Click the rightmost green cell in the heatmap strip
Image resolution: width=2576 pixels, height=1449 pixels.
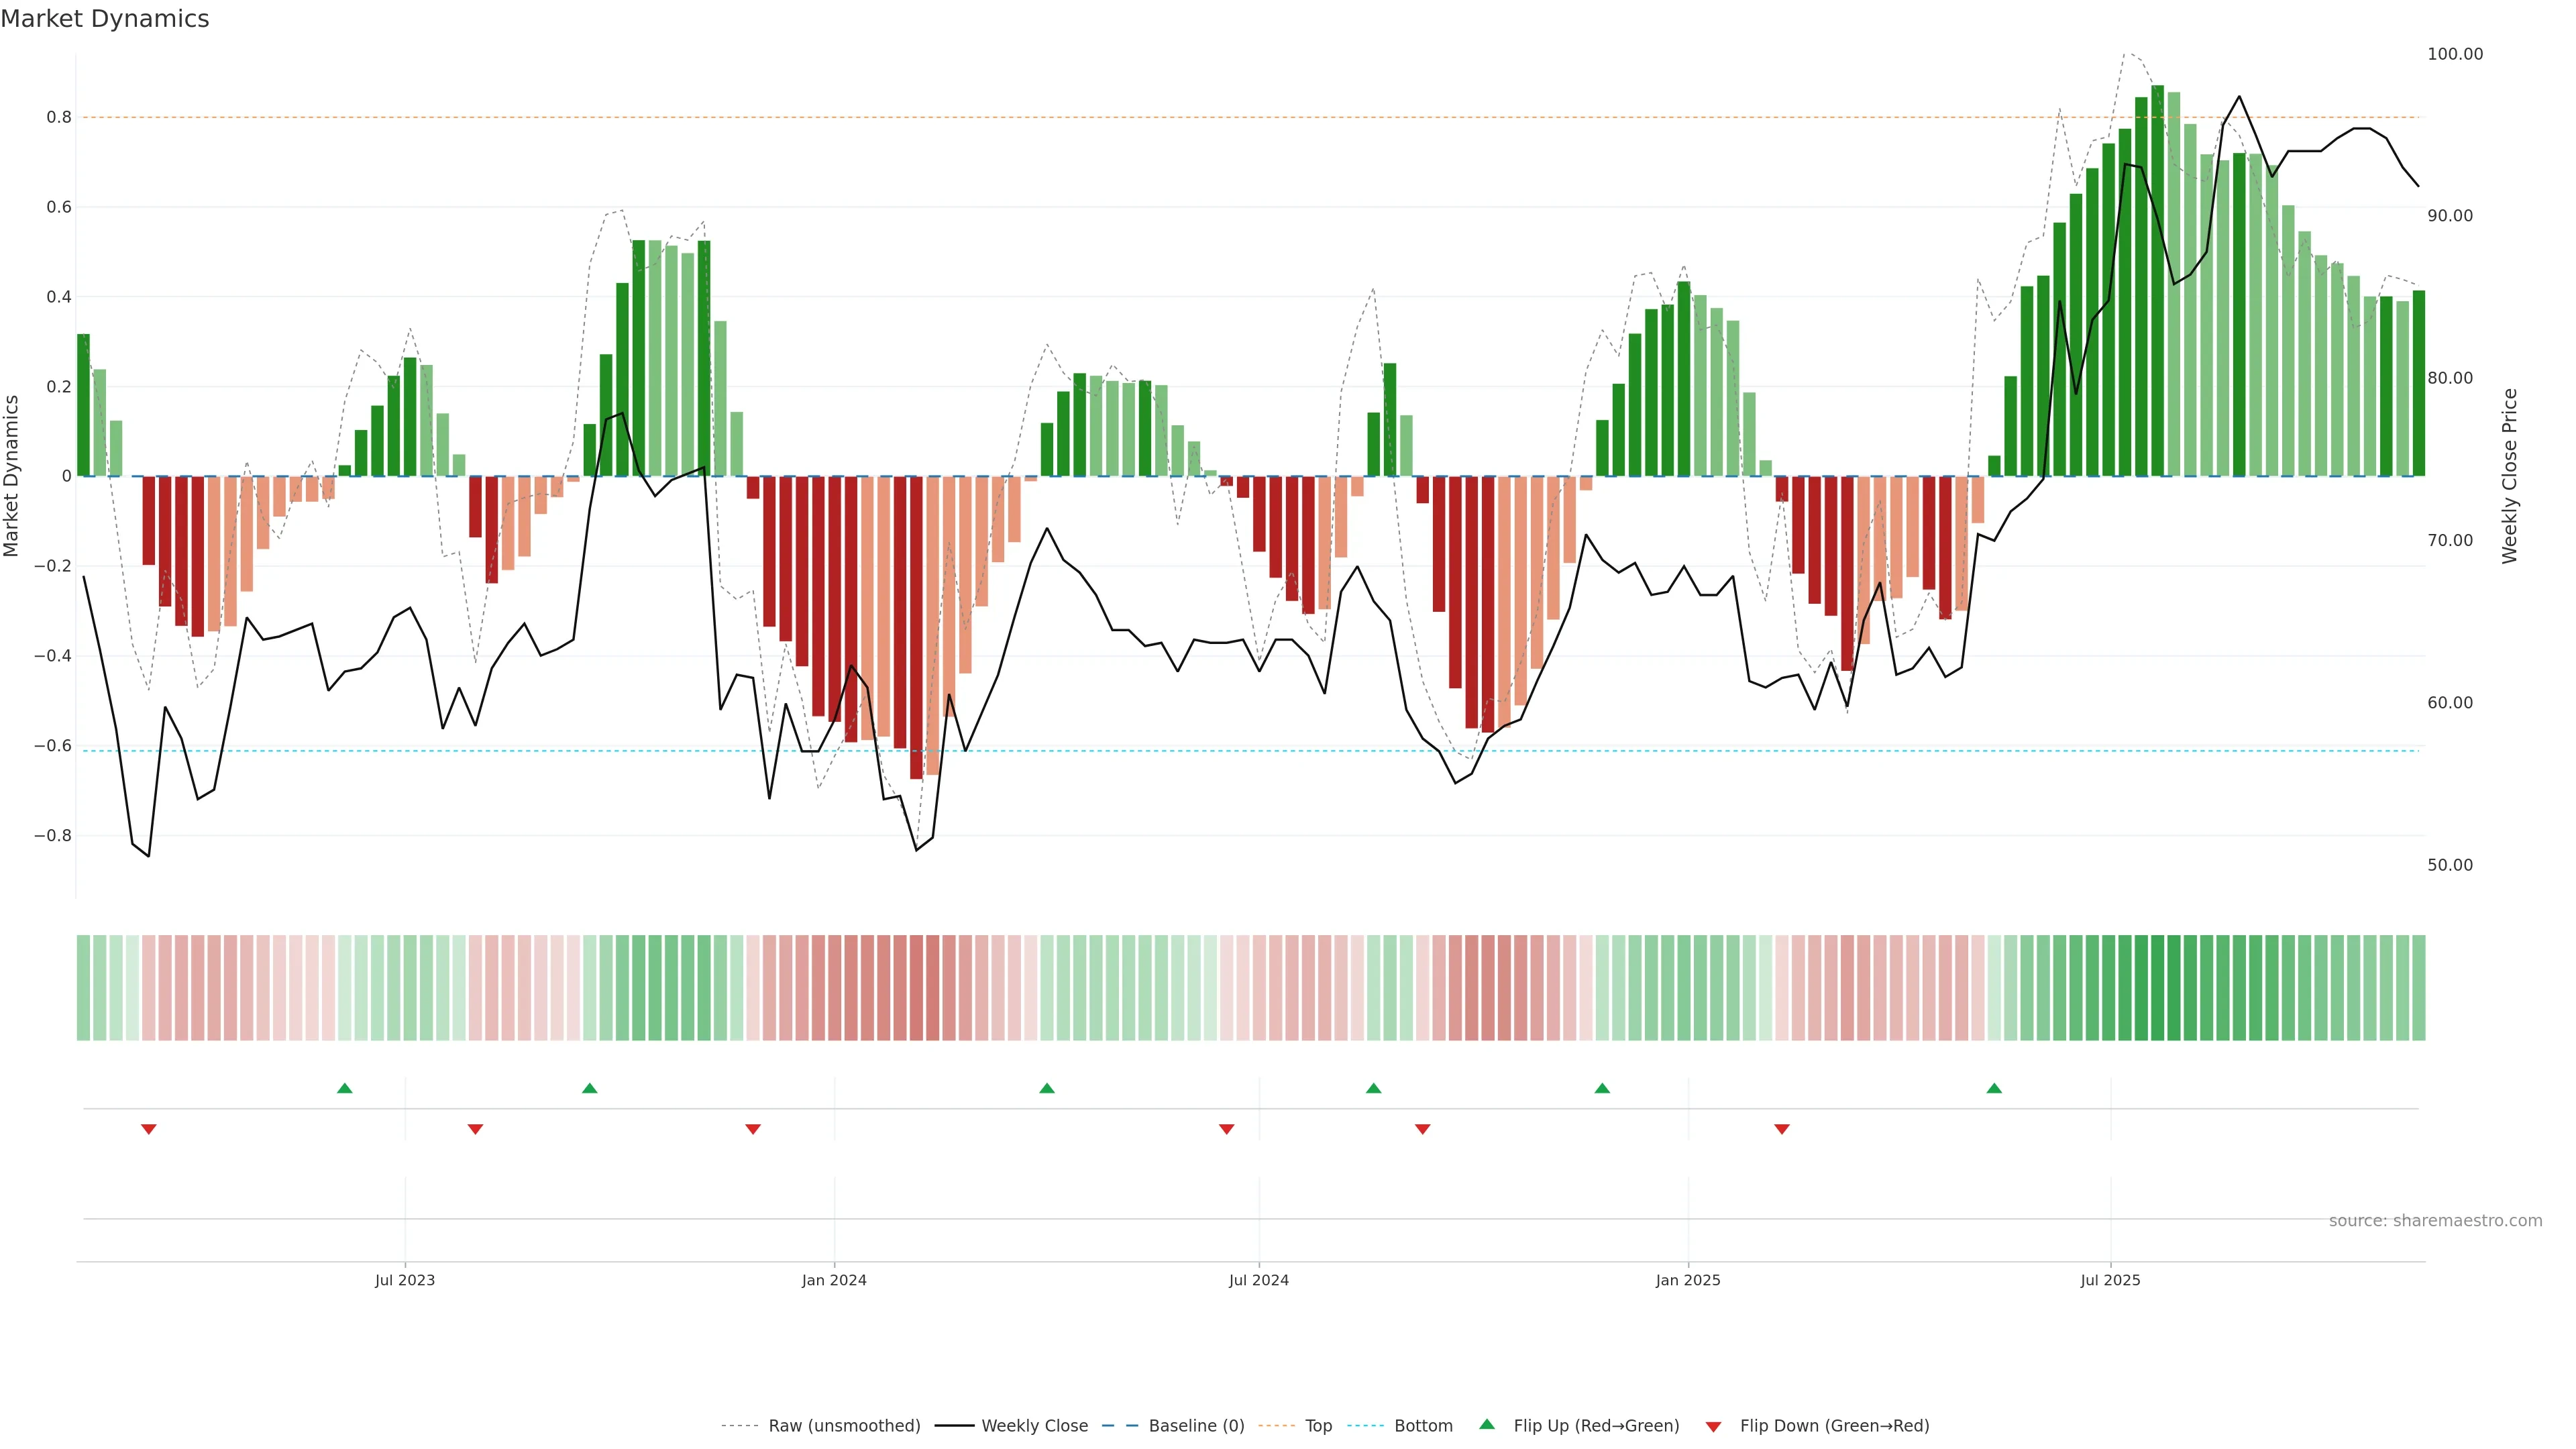(x=2418, y=988)
